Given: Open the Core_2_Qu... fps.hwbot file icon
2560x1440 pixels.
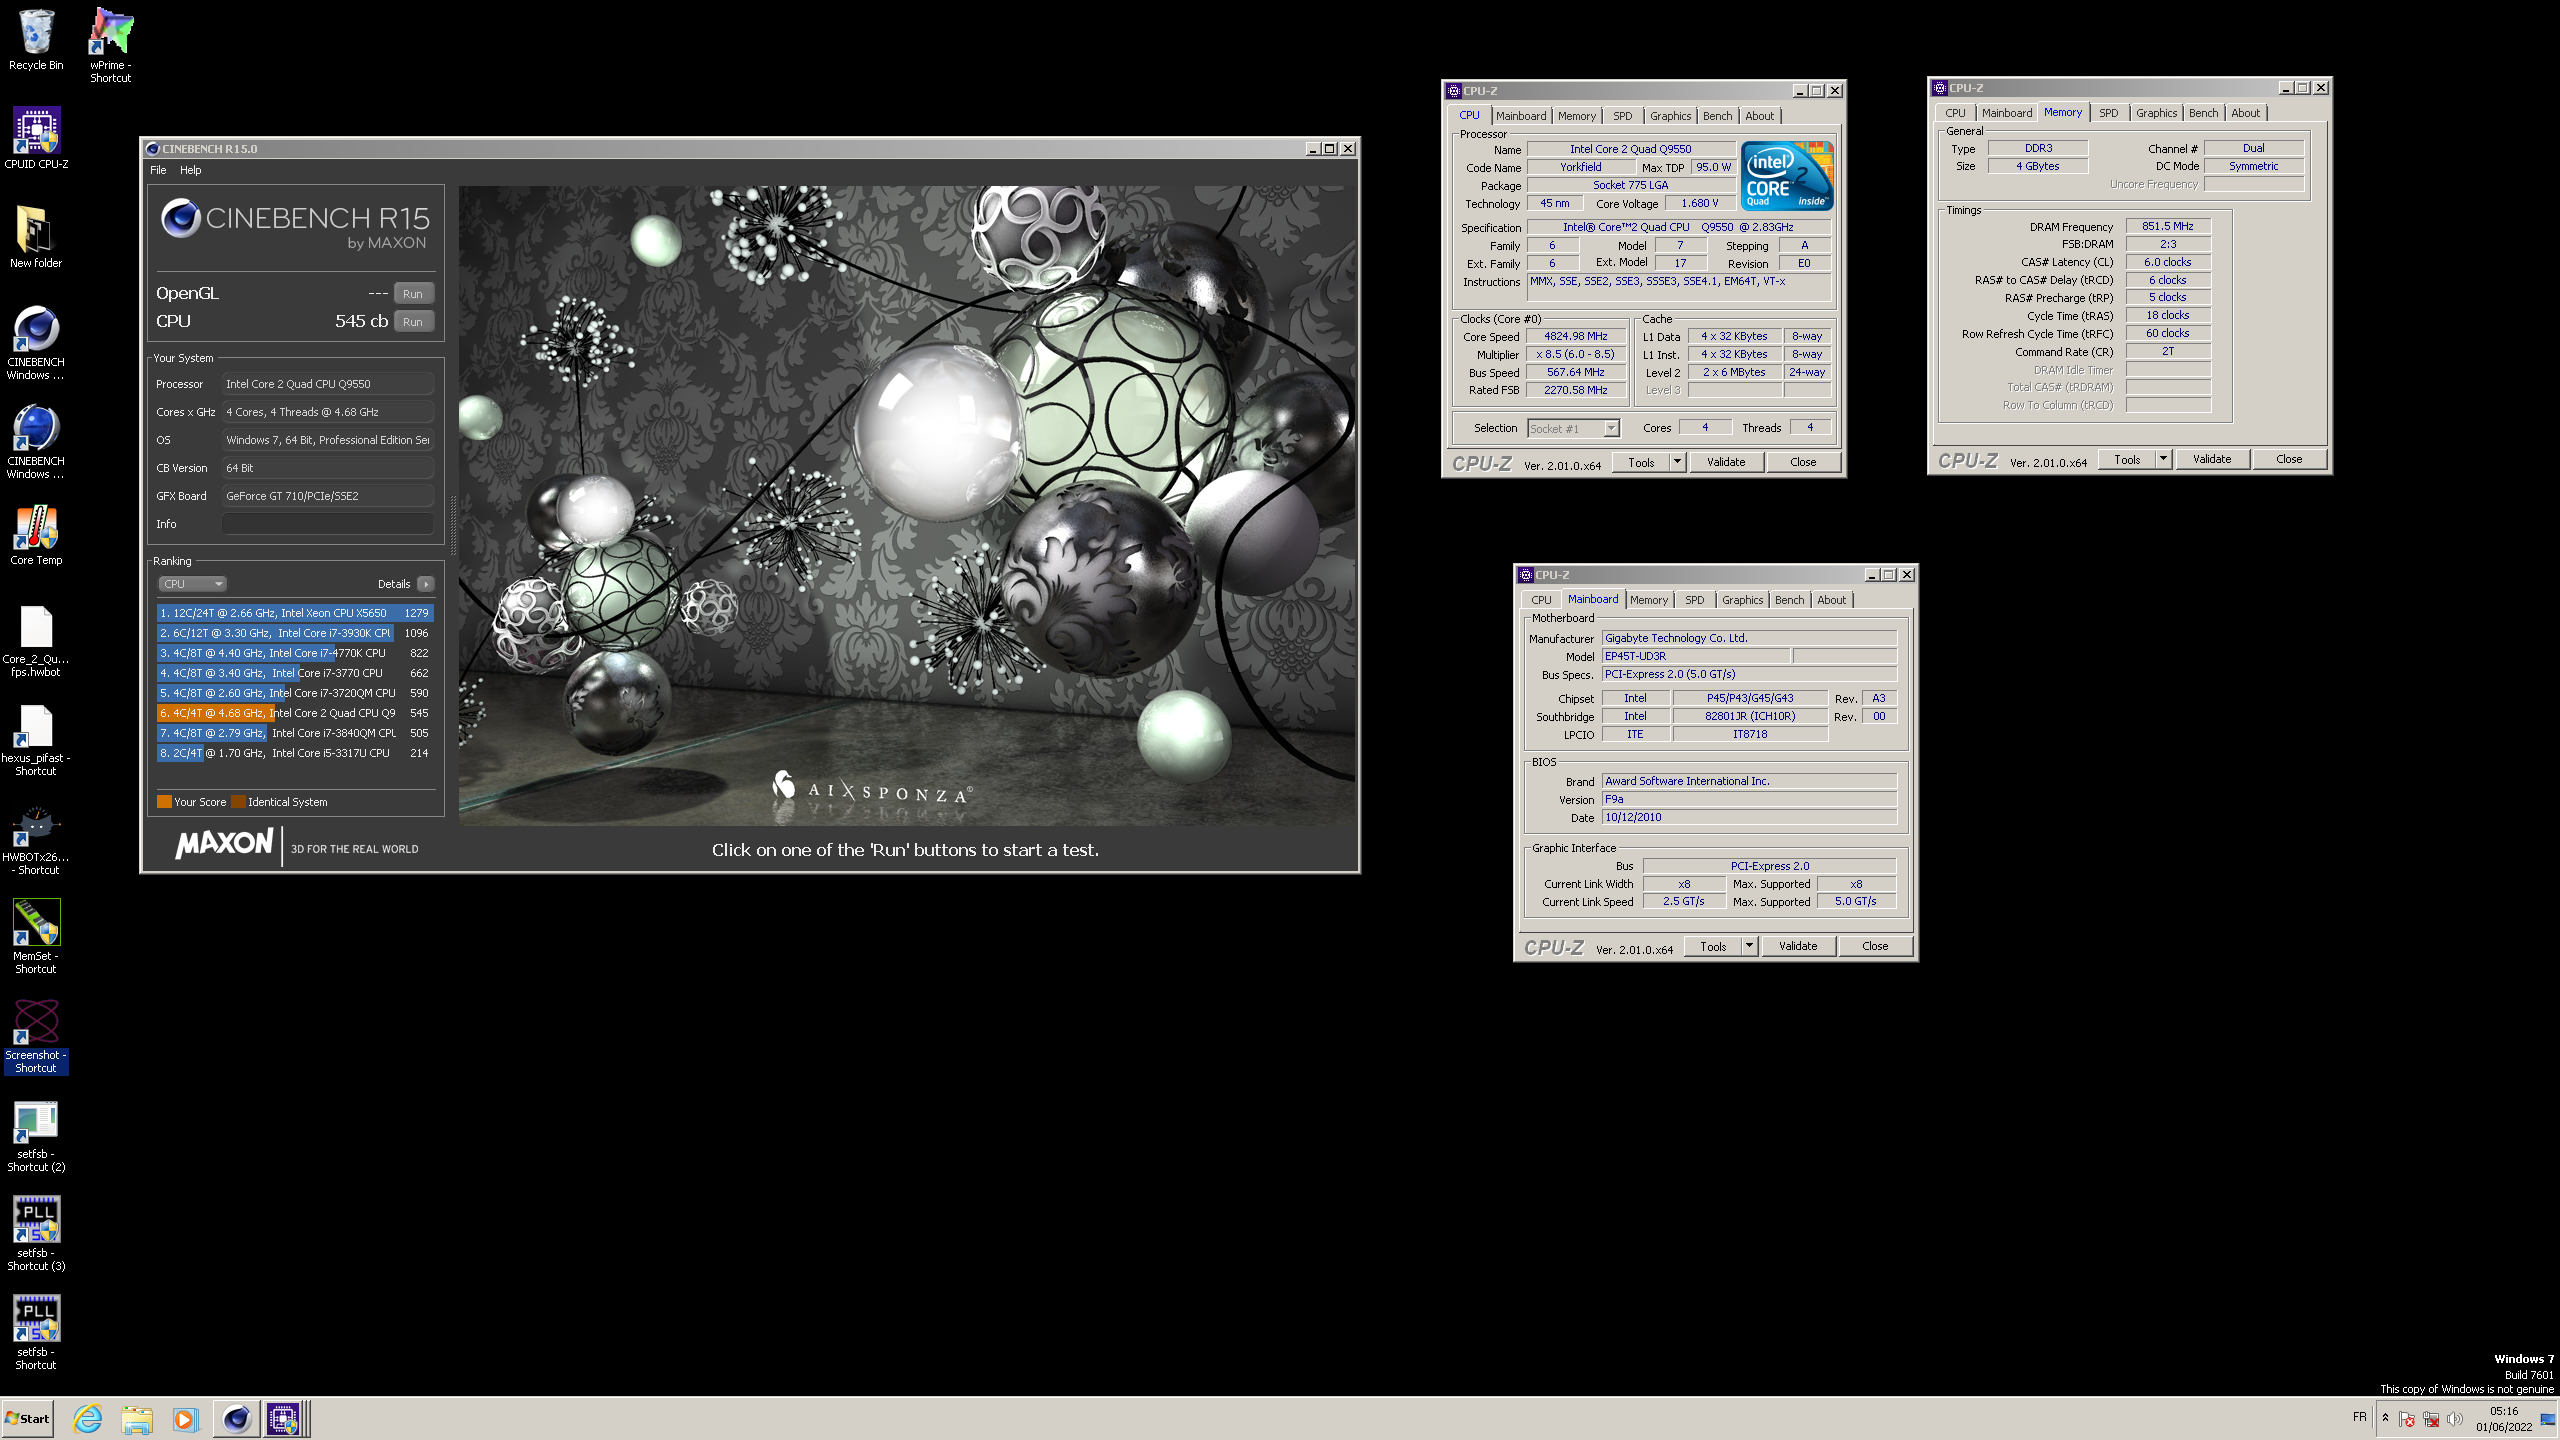Looking at the screenshot, I should click(36, 640).
